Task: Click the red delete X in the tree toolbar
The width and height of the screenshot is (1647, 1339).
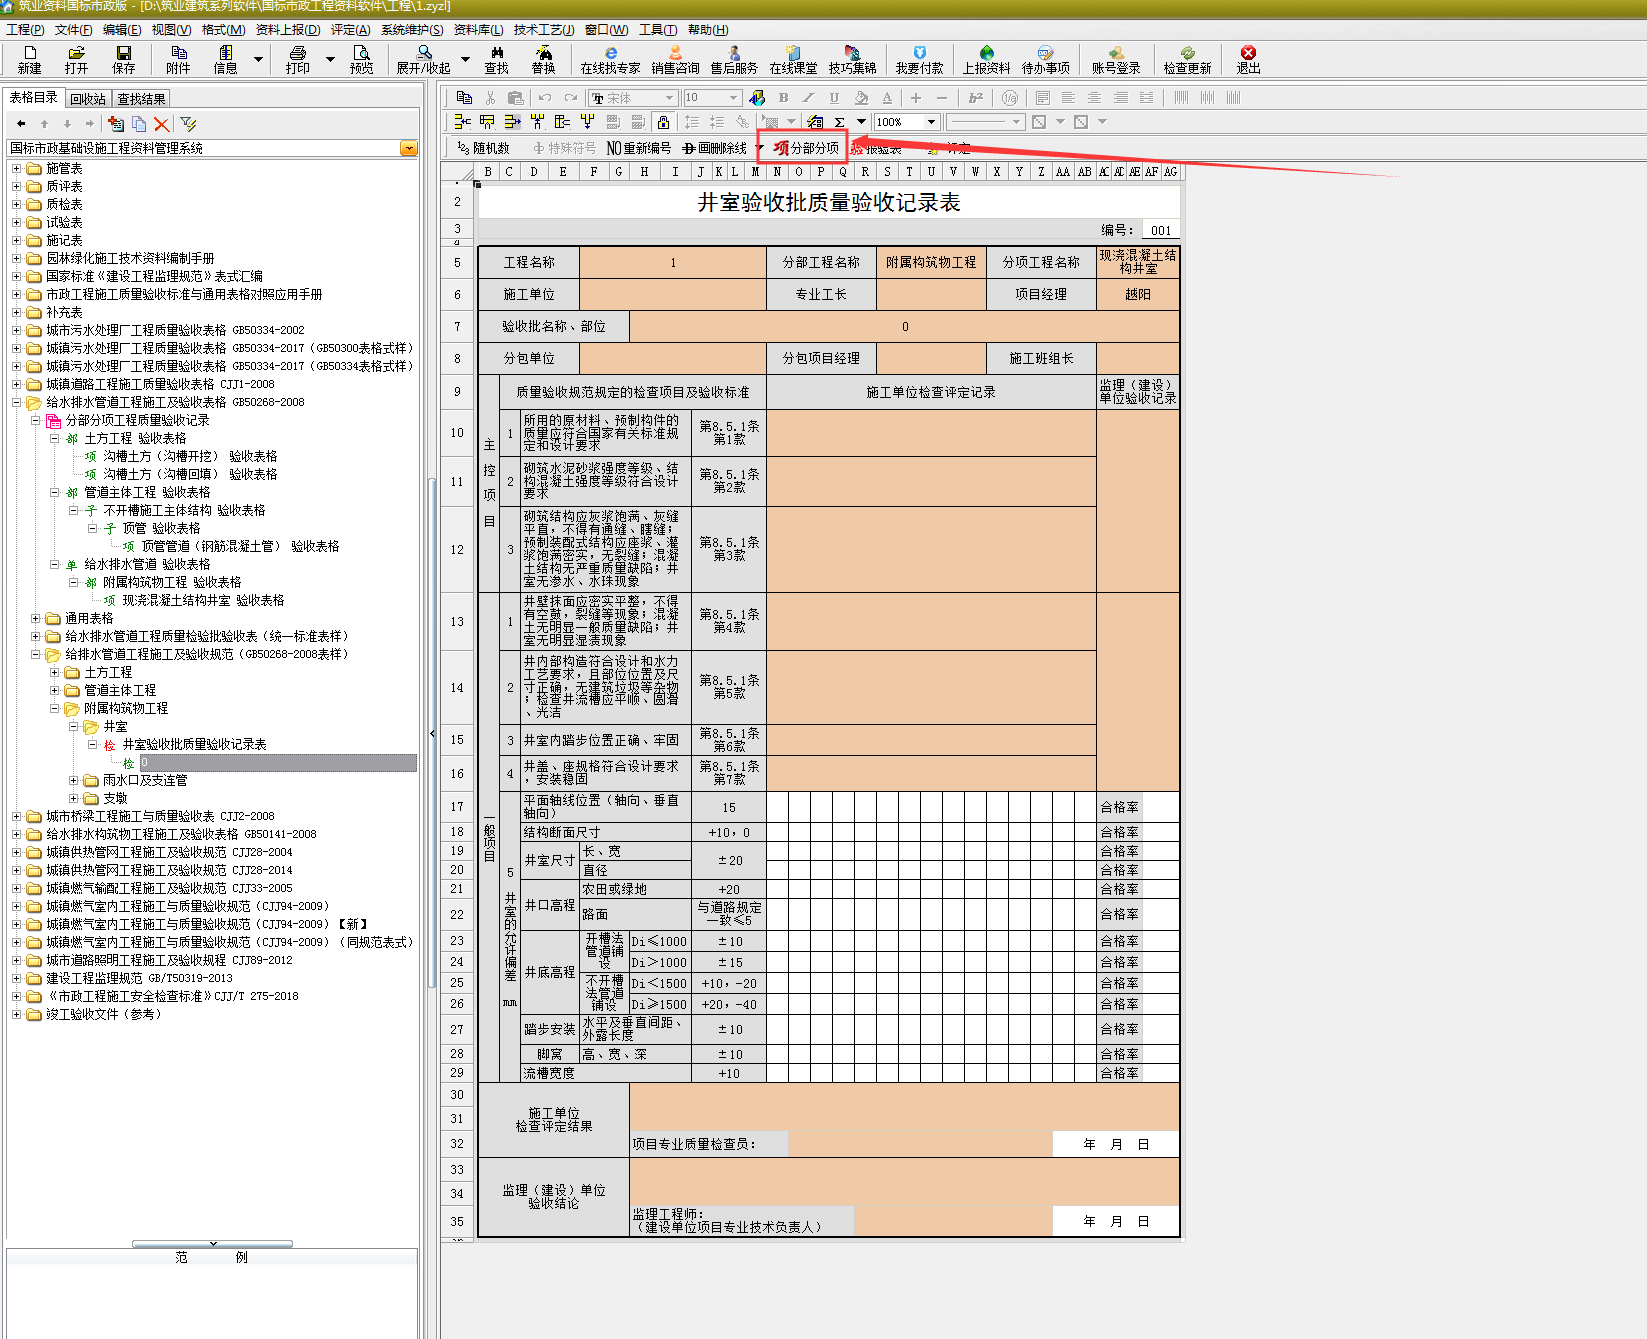Action: pyautogui.click(x=161, y=124)
